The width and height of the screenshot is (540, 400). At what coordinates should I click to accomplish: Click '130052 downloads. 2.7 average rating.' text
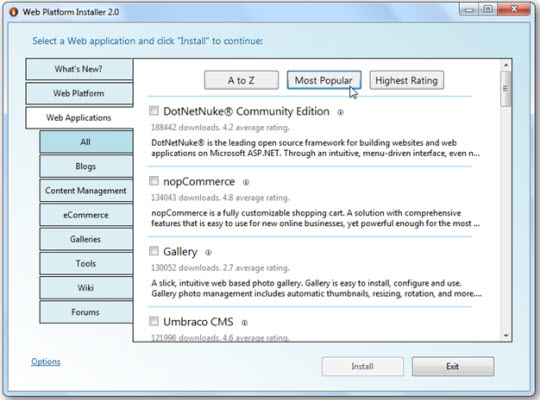[x=220, y=268]
